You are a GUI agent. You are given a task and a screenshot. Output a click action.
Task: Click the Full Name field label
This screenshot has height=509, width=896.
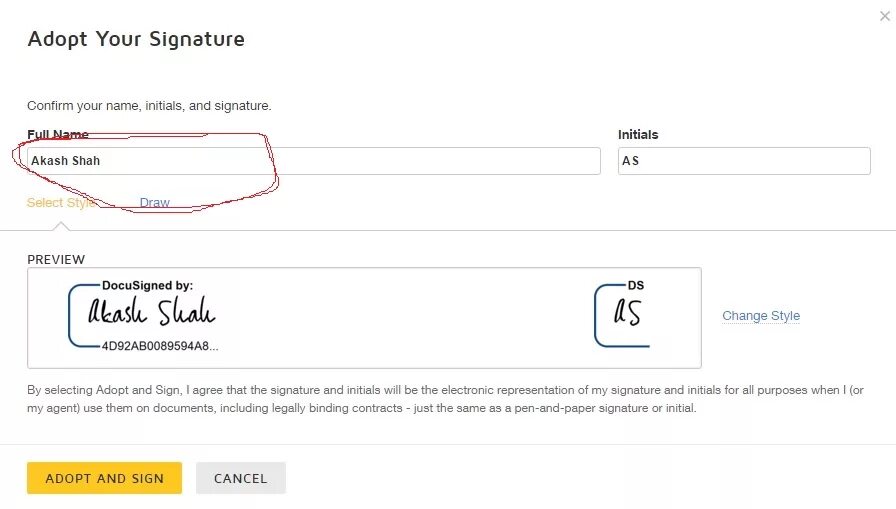point(58,134)
